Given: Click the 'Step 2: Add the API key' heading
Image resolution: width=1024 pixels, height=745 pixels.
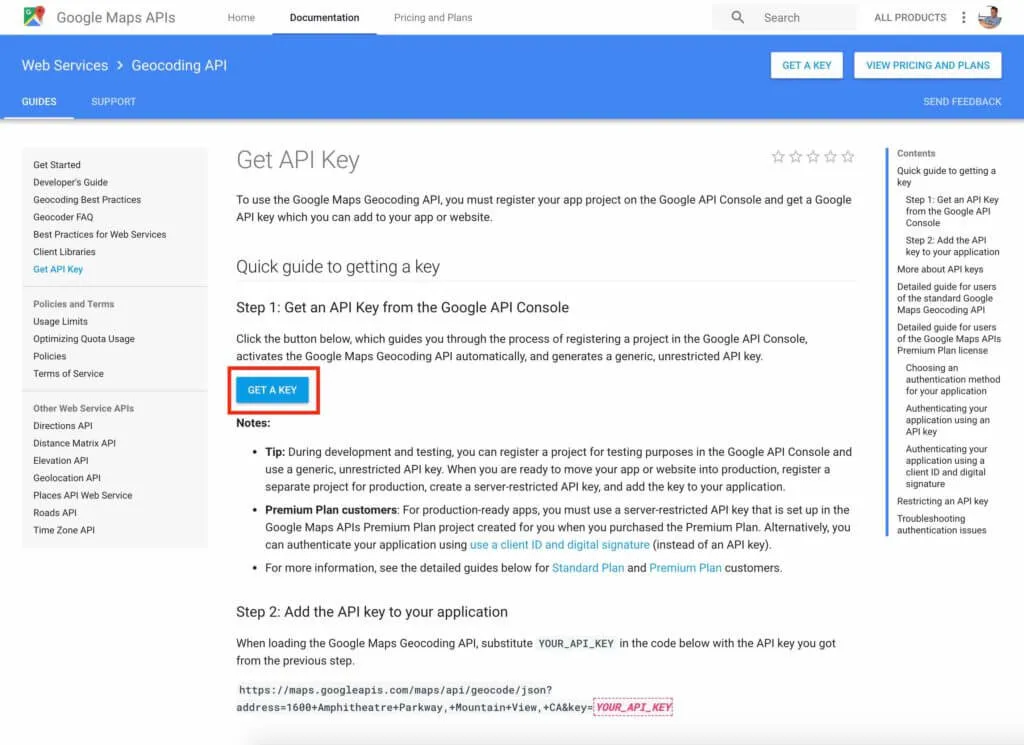Looking at the screenshot, I should click(372, 612).
